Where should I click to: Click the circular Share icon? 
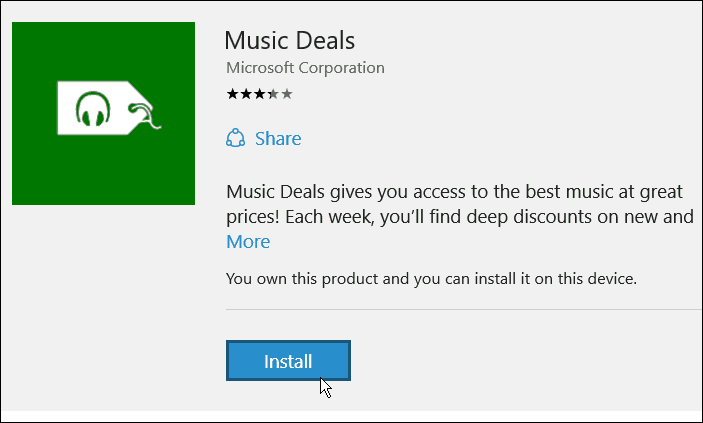[235, 138]
